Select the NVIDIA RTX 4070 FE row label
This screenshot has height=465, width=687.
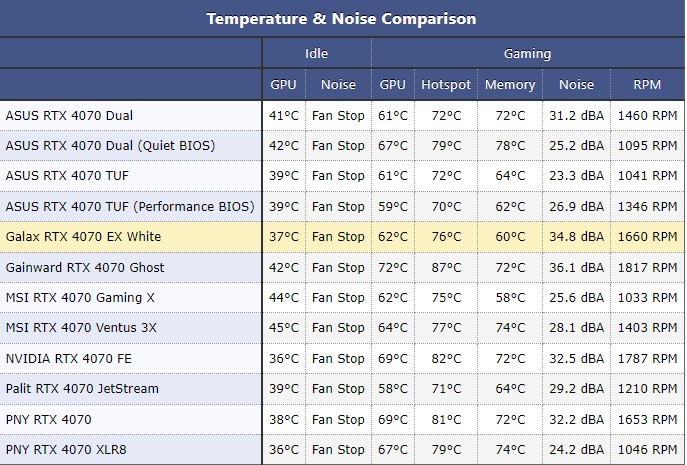point(68,359)
